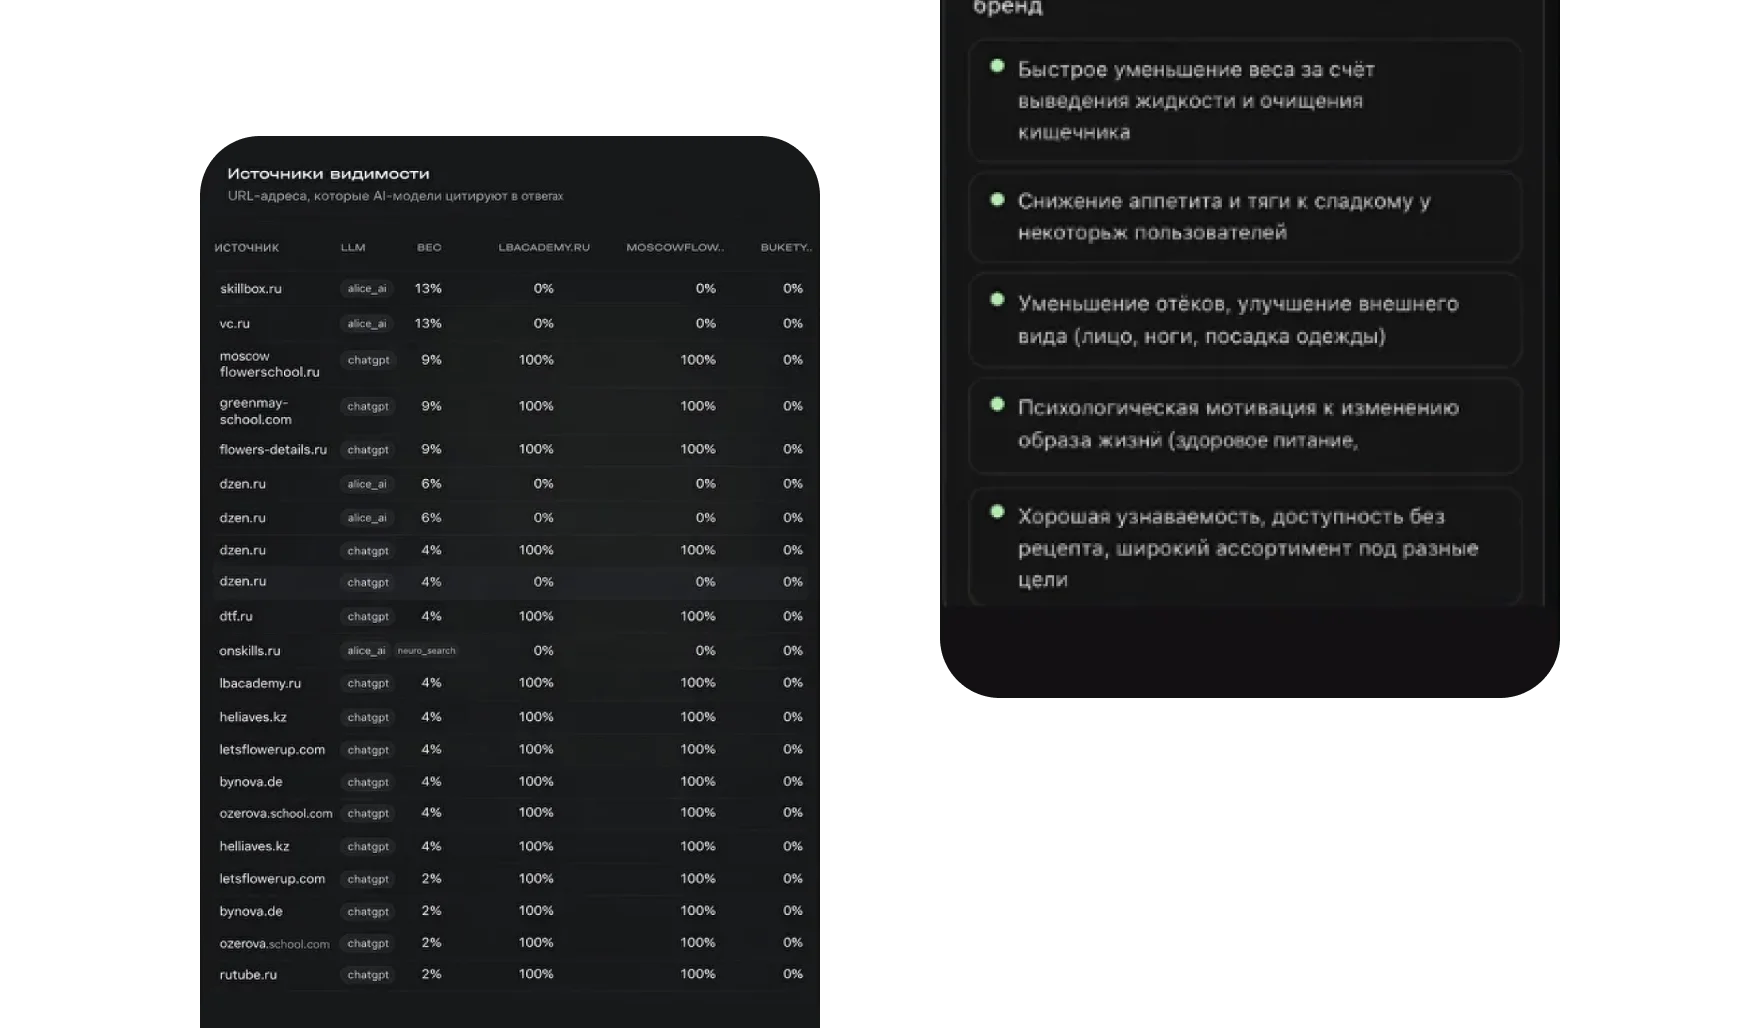The image size is (1760, 1028).
Task: Click the URL-адреса subtitle under the heading
Action: (x=395, y=196)
